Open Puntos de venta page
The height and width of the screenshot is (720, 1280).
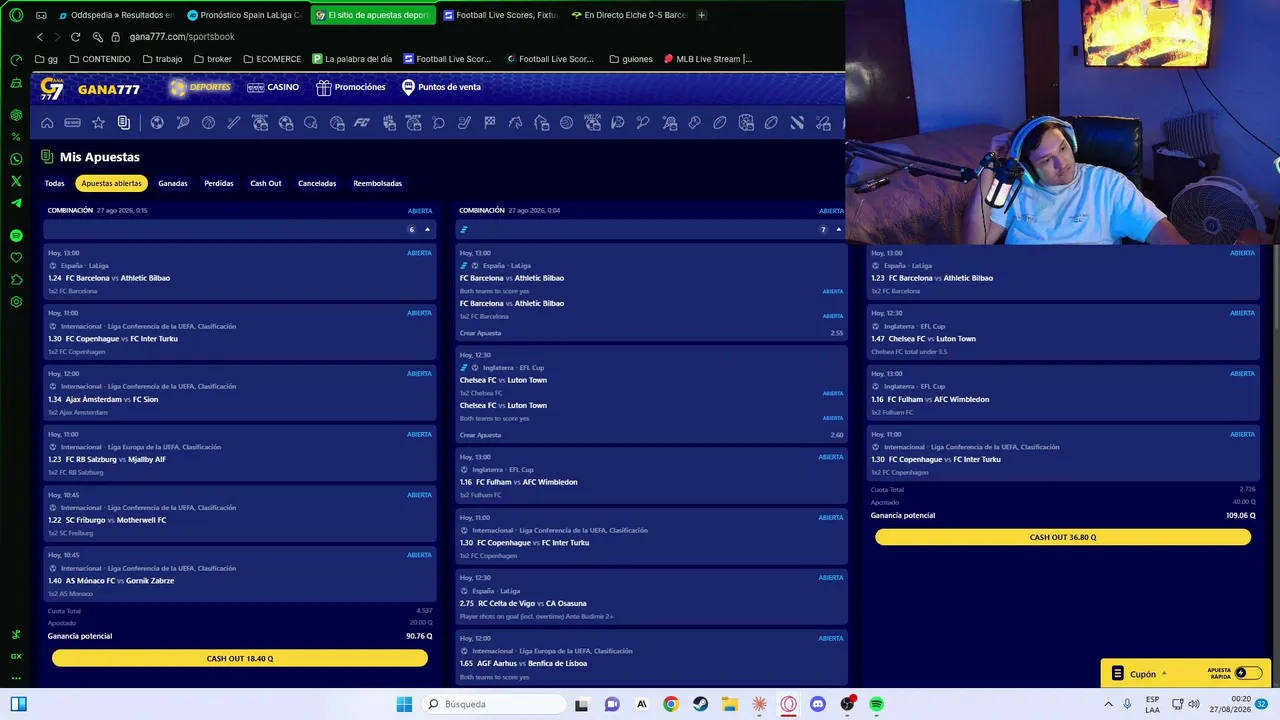[441, 87]
